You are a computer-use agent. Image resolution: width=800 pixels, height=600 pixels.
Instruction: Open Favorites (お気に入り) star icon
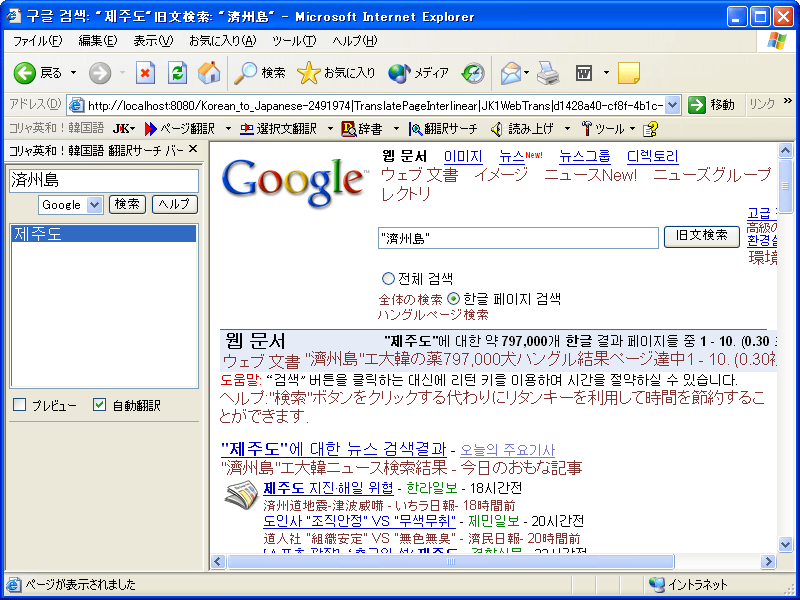coord(308,73)
